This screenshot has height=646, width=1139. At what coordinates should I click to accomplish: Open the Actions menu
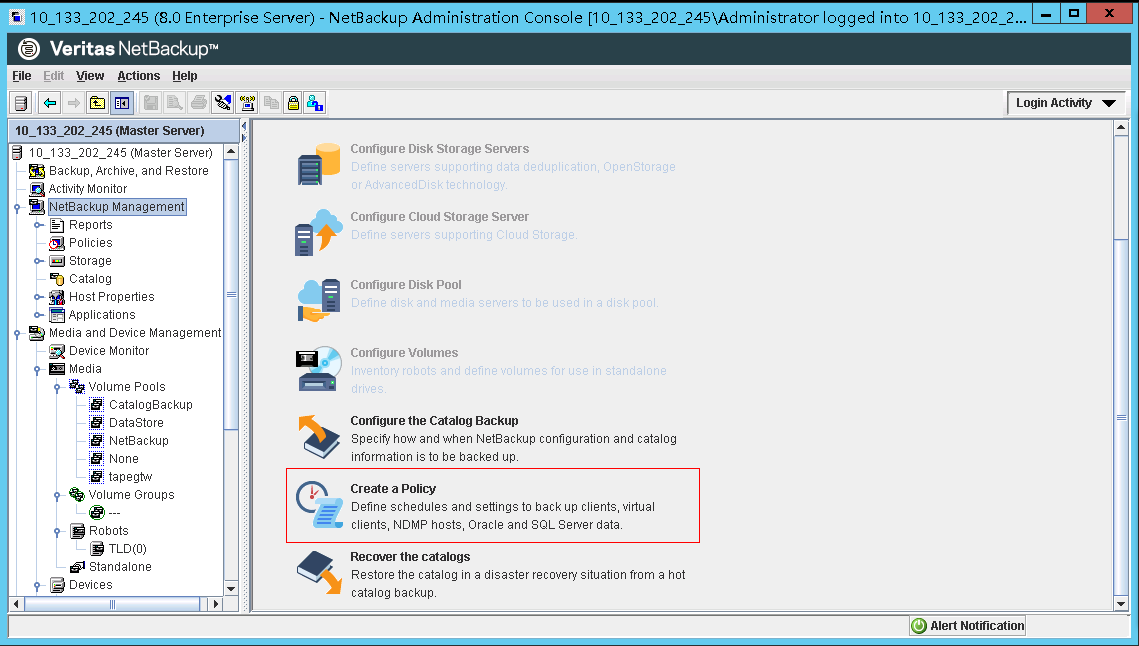[138, 75]
